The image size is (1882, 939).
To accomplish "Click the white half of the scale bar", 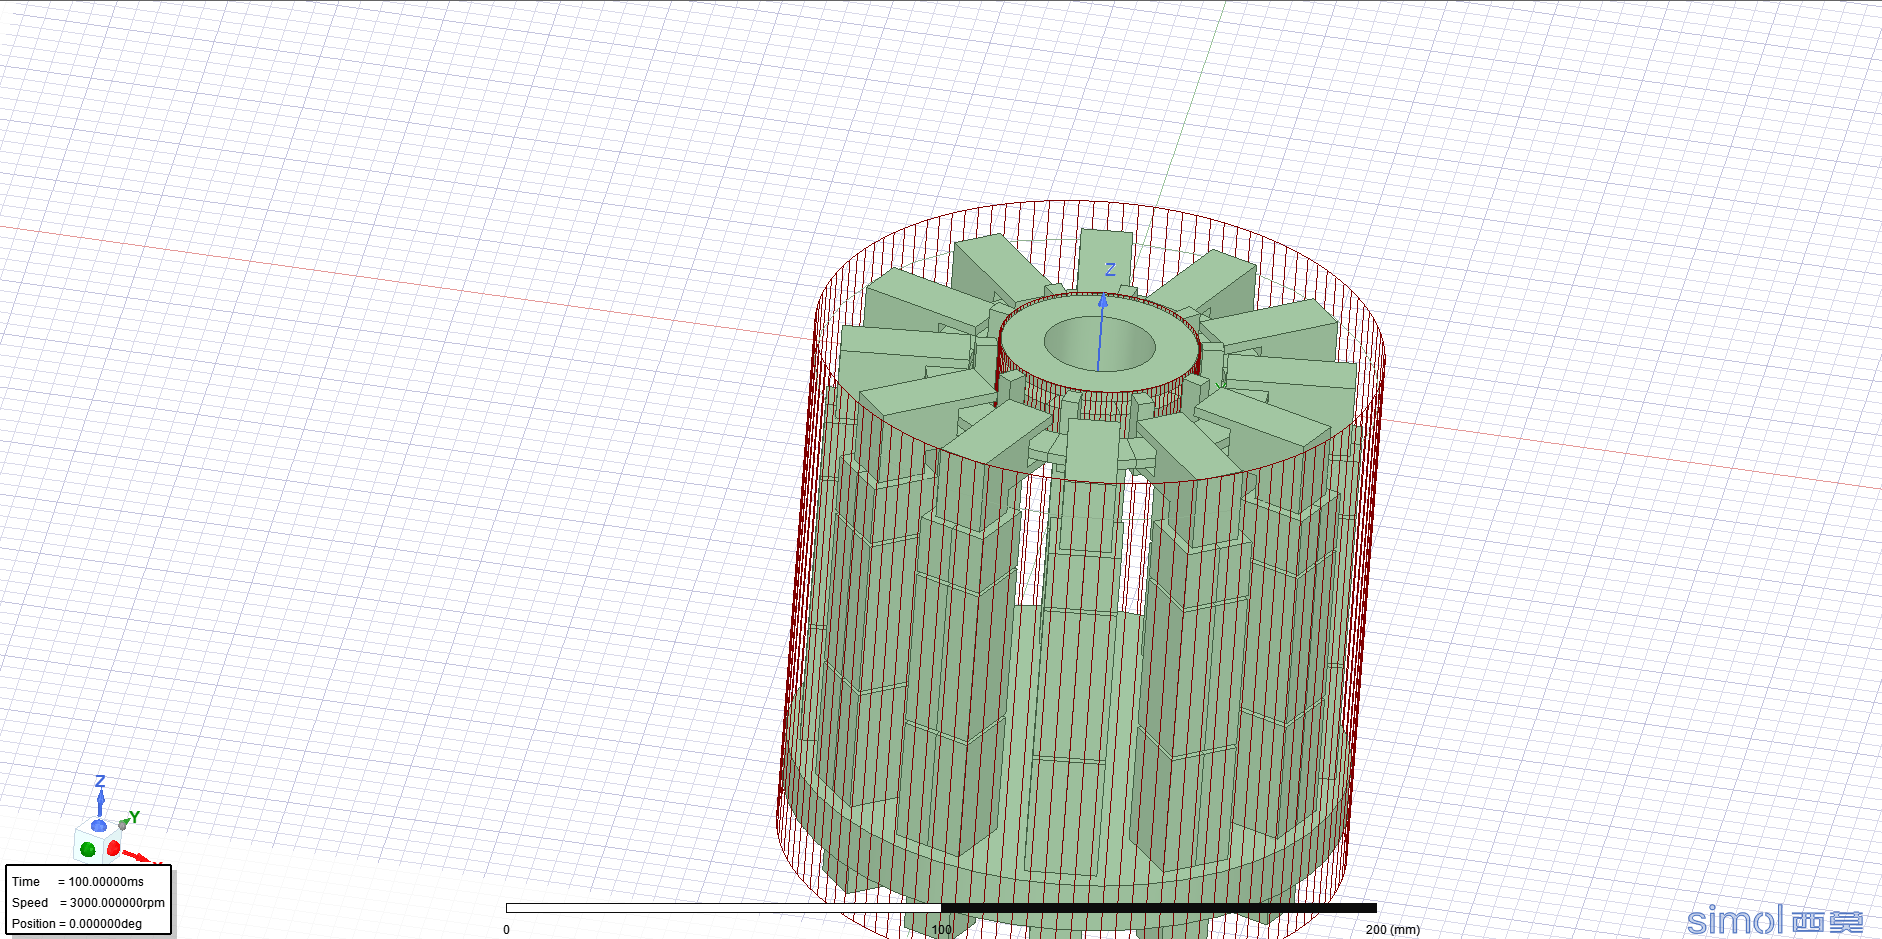I will pos(724,908).
